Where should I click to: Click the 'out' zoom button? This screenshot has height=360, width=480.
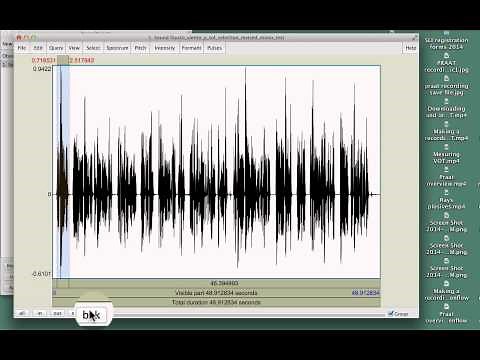point(58,313)
